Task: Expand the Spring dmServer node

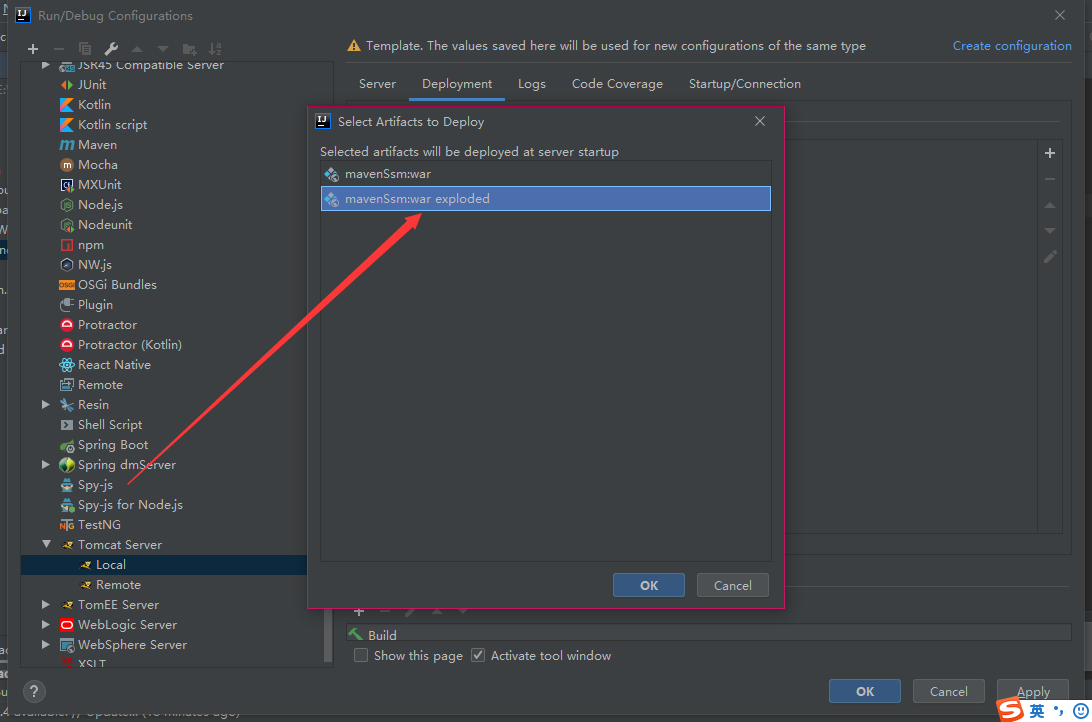Action: click(46, 464)
